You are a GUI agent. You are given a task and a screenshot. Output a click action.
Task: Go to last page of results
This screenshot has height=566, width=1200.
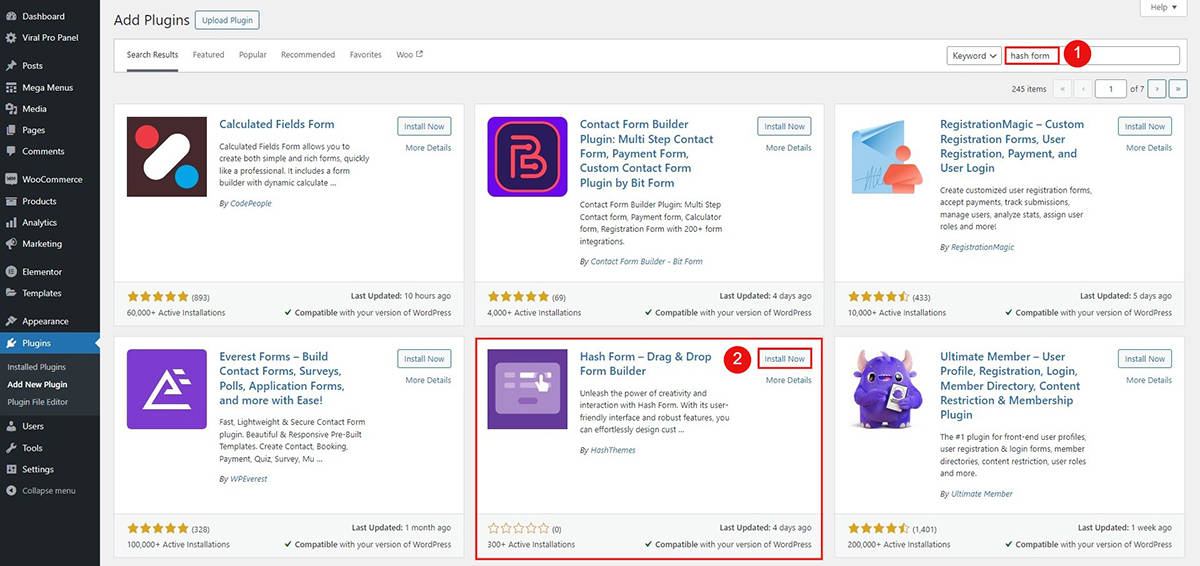click(1177, 89)
